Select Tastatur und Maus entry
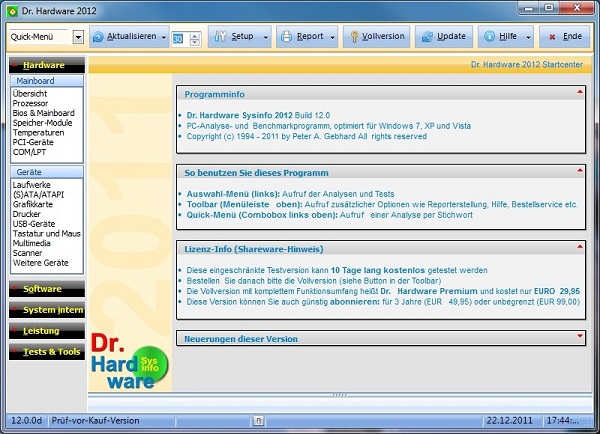The width and height of the screenshot is (600, 434). pyautogui.click(x=47, y=233)
